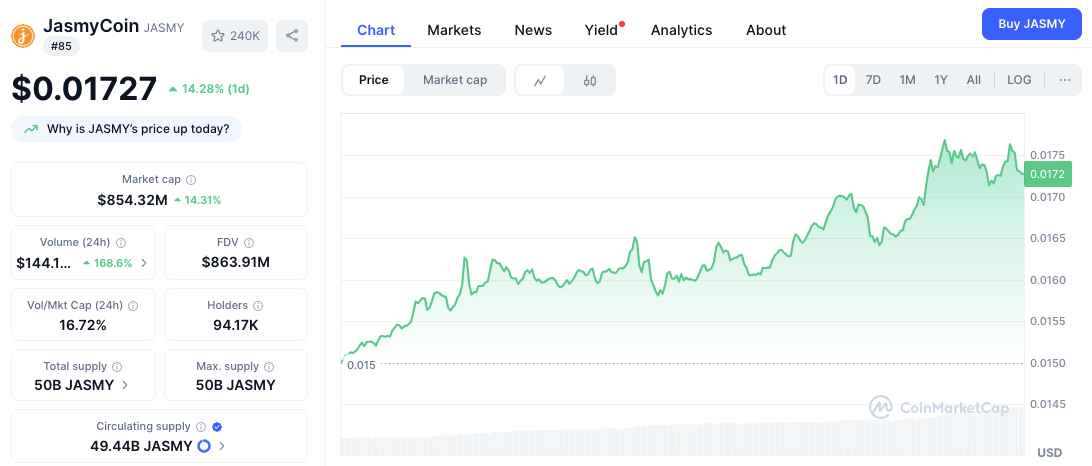Set chart range to 7D
This screenshot has height=466, width=1092.
(x=873, y=80)
